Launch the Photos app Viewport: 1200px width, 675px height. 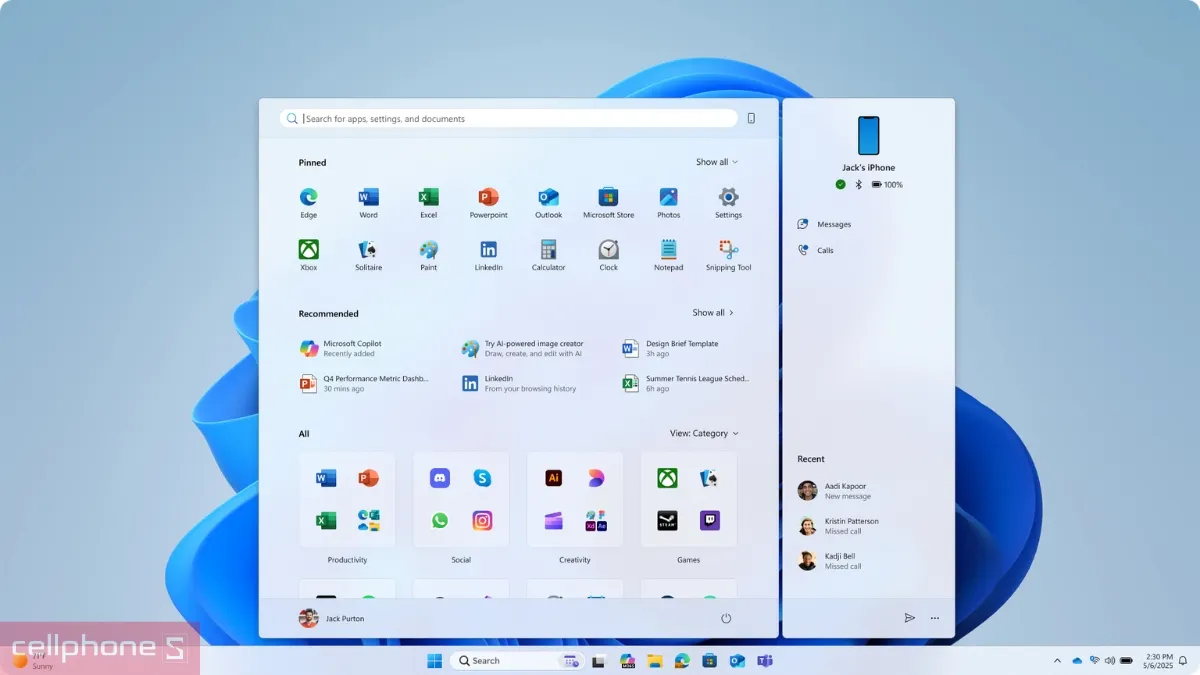pos(668,202)
